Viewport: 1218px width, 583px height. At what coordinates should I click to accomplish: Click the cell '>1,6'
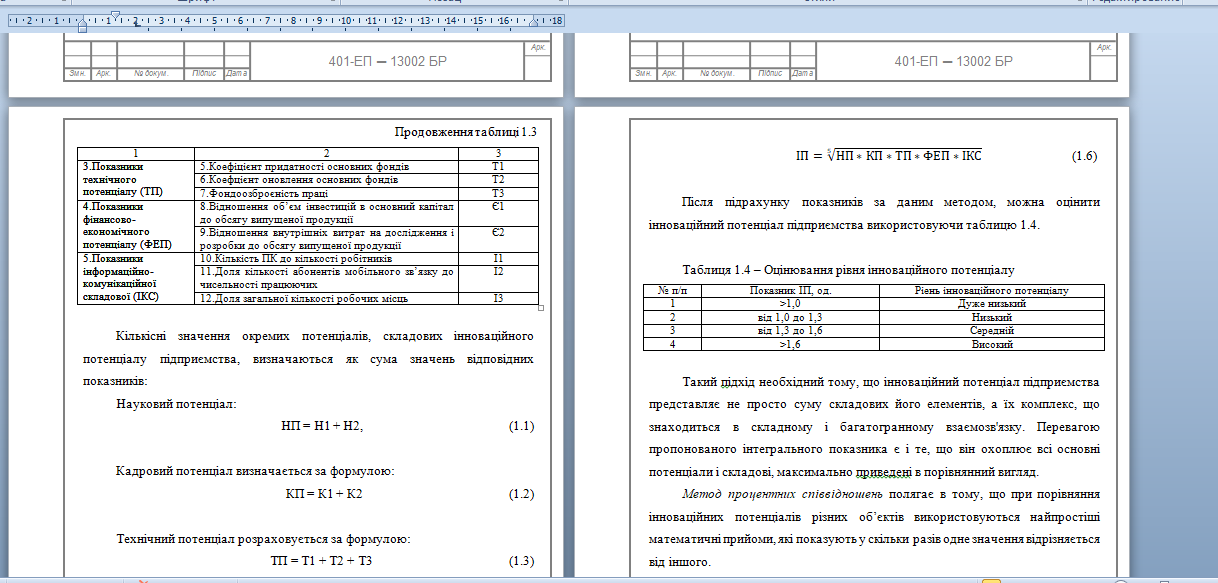pyautogui.click(x=791, y=344)
